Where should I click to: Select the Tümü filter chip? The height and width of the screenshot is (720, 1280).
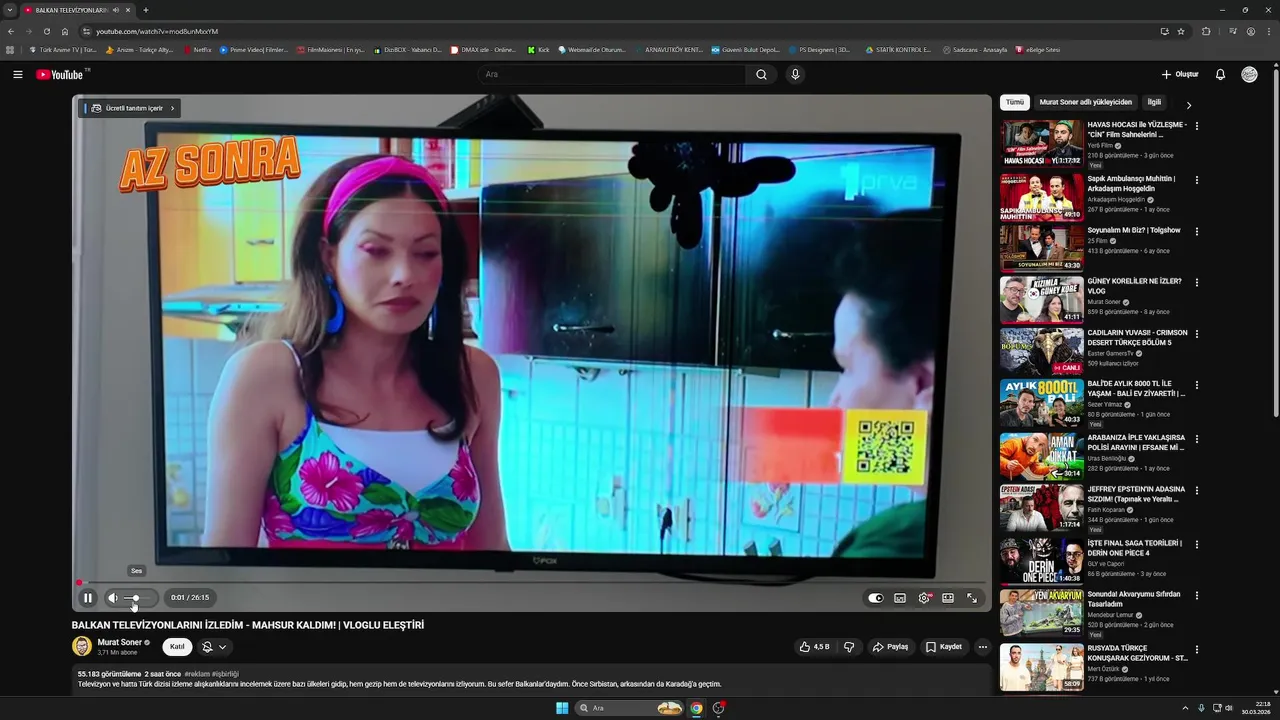(1015, 102)
